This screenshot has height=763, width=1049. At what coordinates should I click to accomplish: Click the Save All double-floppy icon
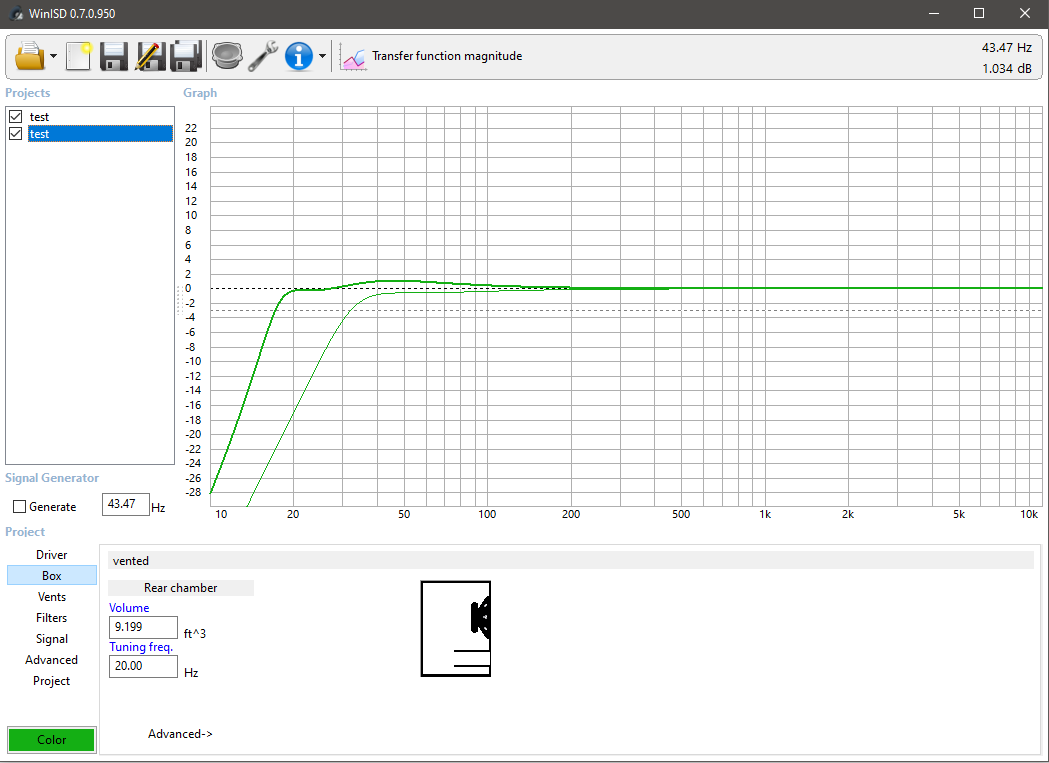pos(186,56)
